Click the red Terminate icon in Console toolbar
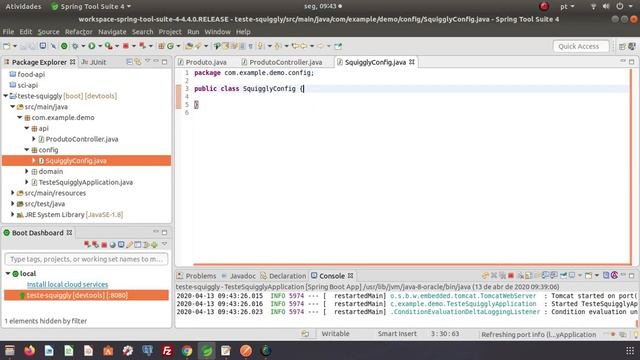Image resolution: width=640 pixels, height=360 pixels. coord(511,276)
